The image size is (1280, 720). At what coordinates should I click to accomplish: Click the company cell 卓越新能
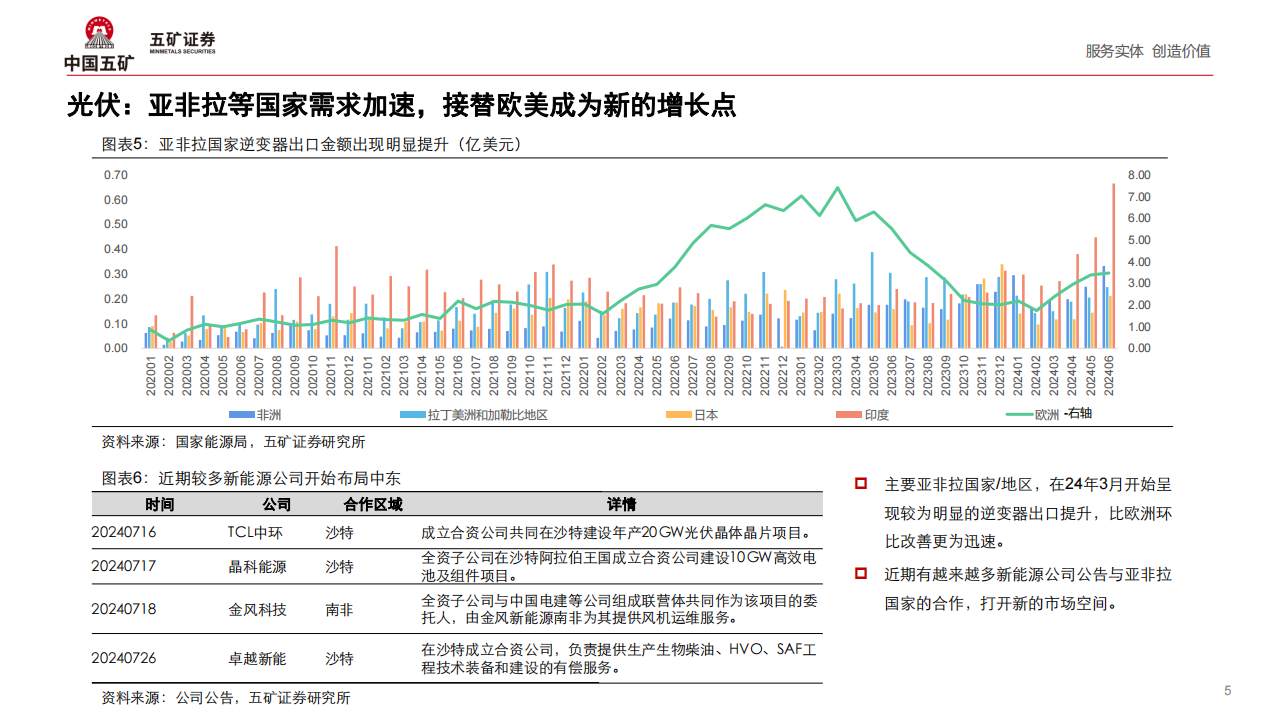[258, 658]
